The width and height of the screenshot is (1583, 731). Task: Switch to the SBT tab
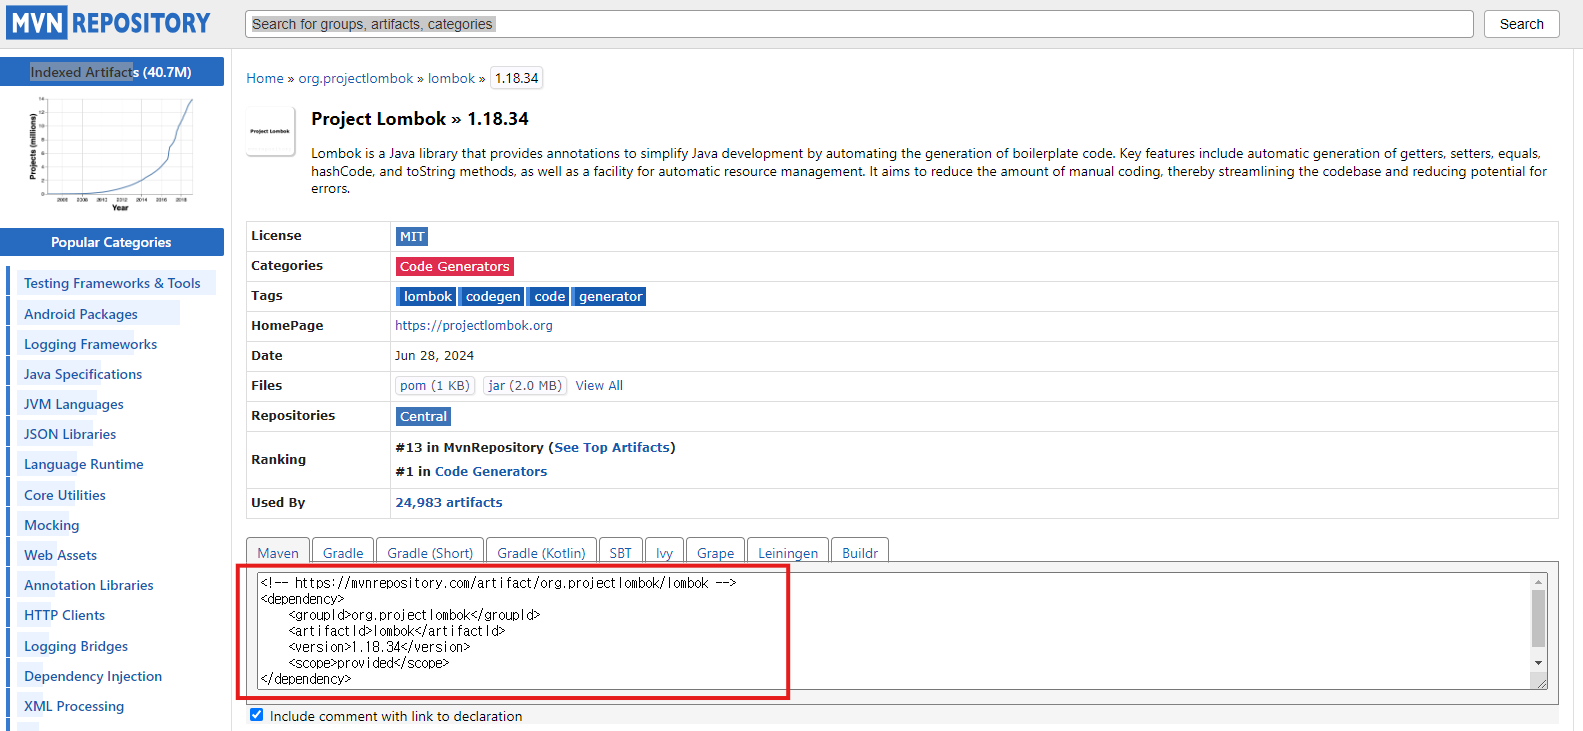621,552
